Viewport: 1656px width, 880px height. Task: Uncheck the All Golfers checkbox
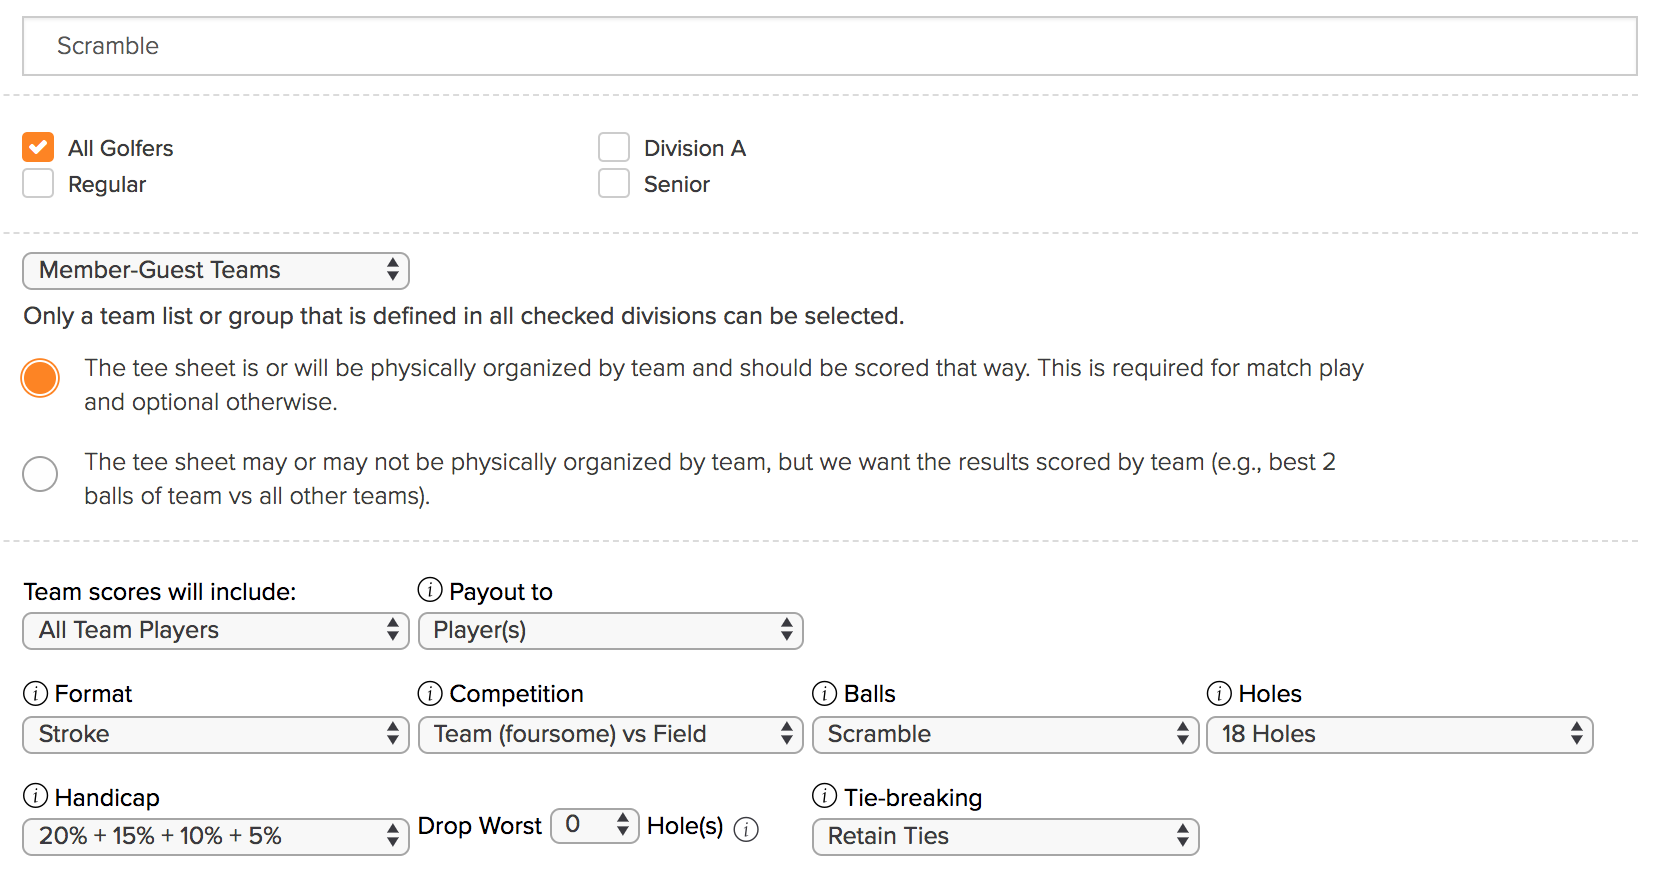pos(38,148)
